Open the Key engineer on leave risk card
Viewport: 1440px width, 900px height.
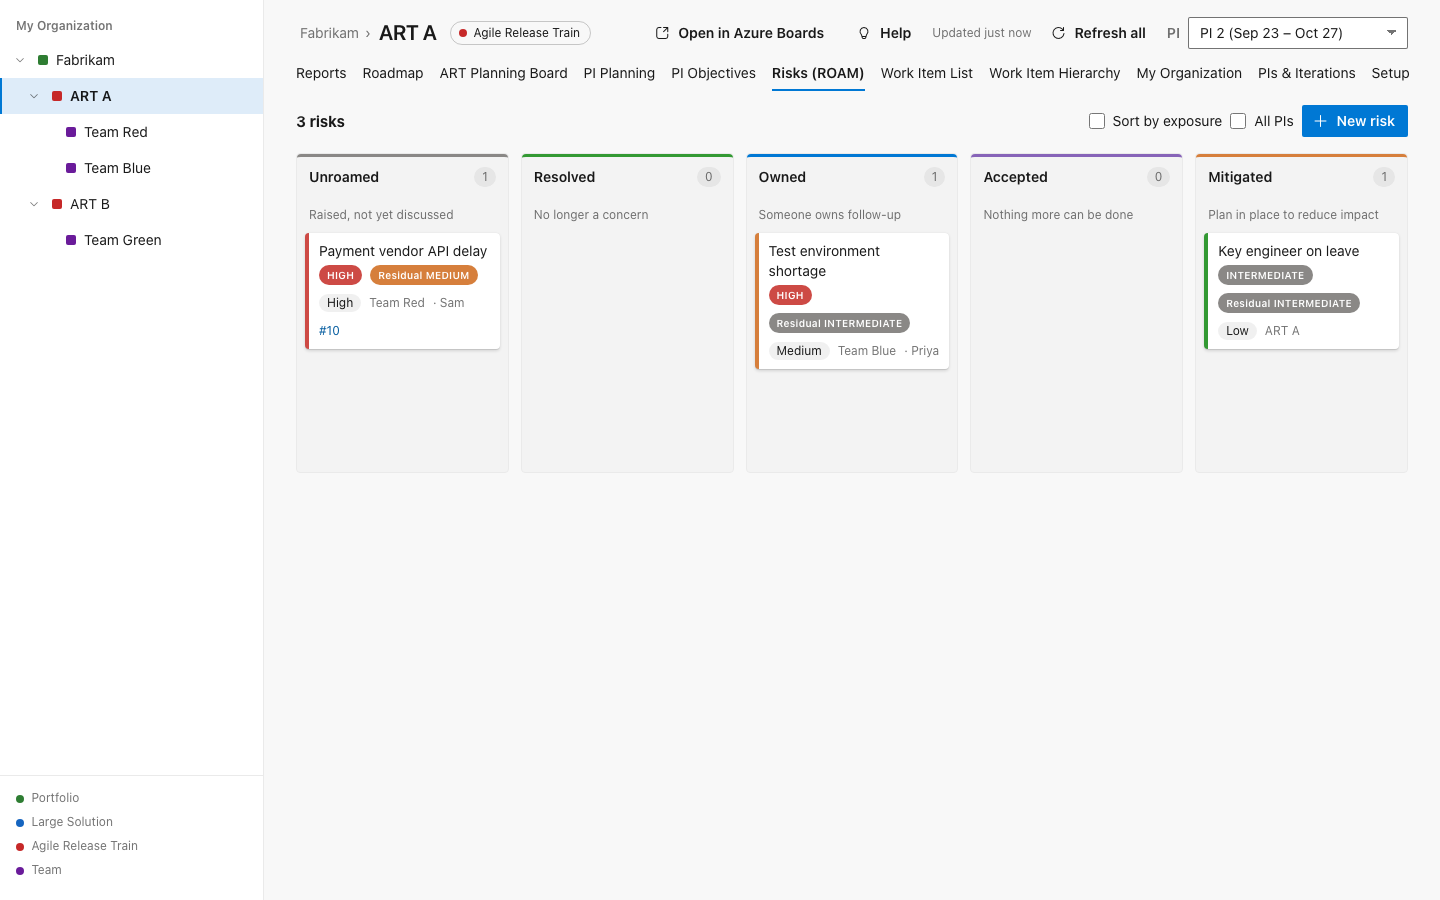pos(1301,291)
